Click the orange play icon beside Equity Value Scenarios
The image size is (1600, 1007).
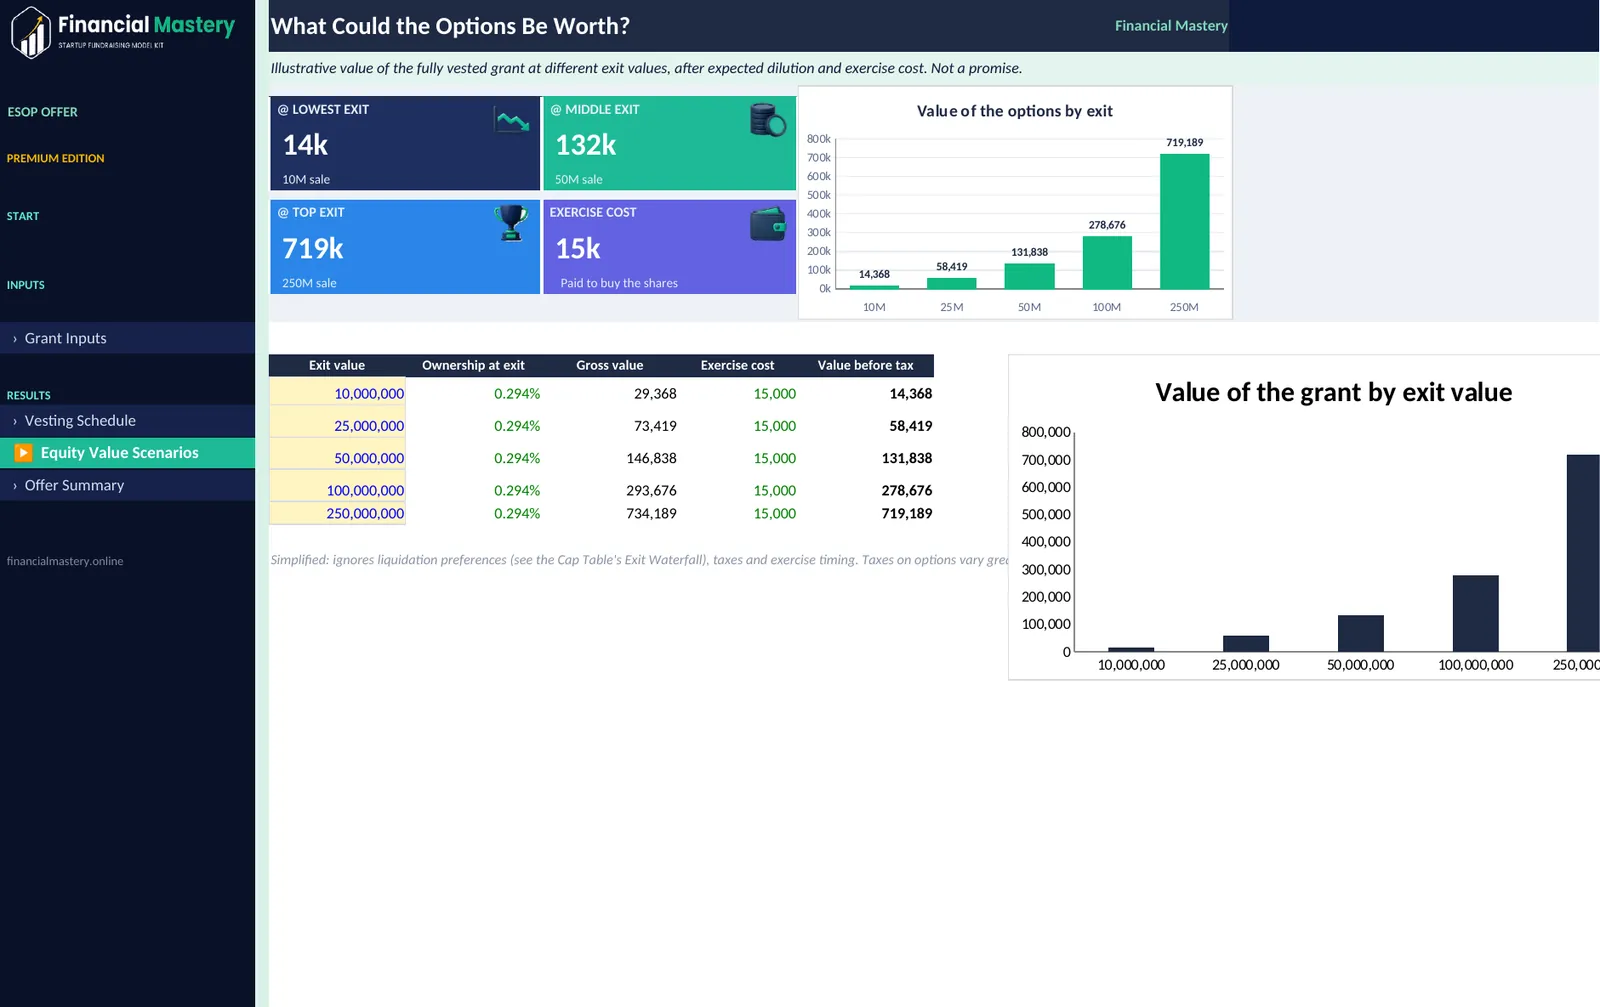[23, 453]
